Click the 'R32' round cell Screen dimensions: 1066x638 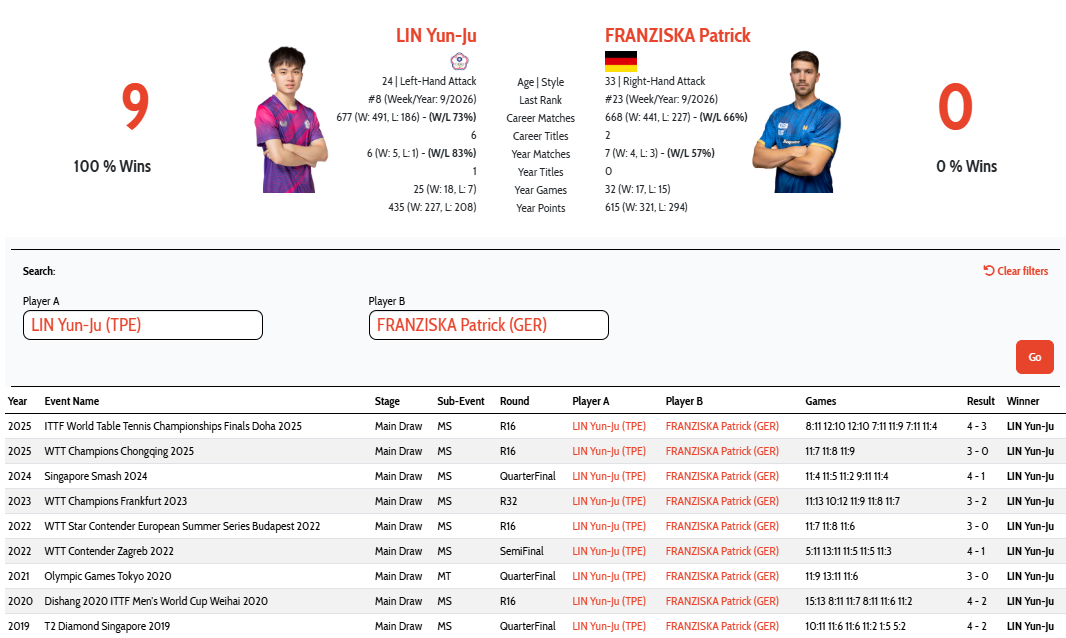[x=508, y=501]
